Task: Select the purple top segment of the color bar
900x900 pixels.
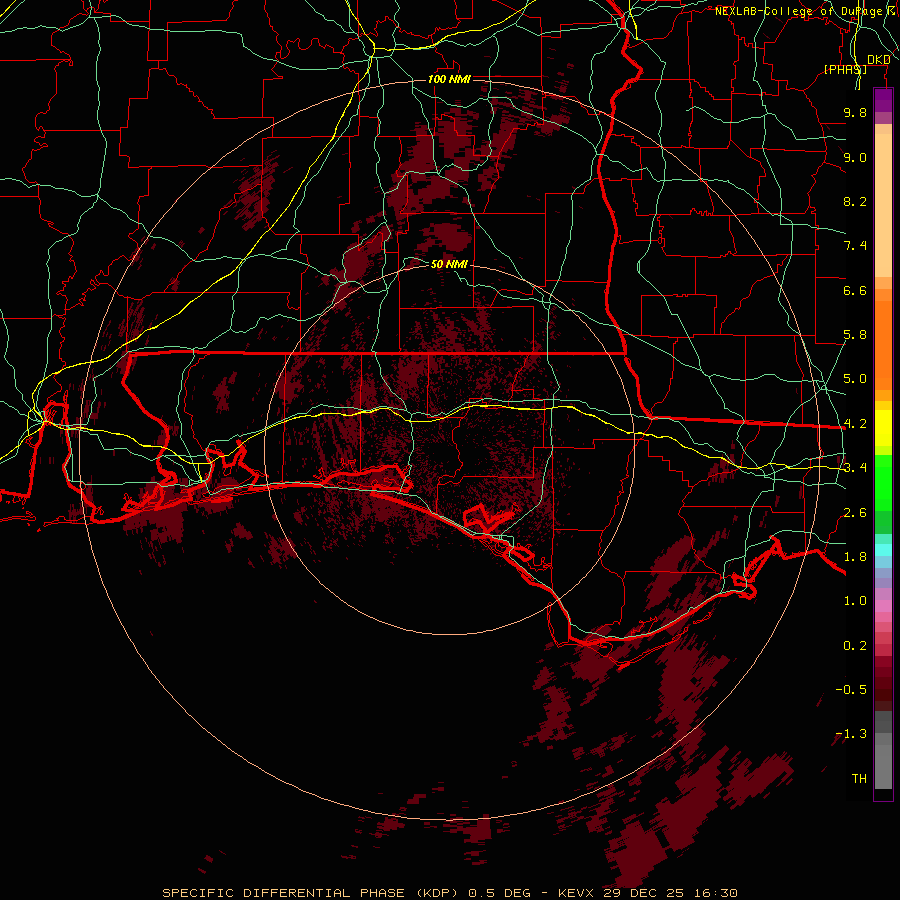Action: 883,100
